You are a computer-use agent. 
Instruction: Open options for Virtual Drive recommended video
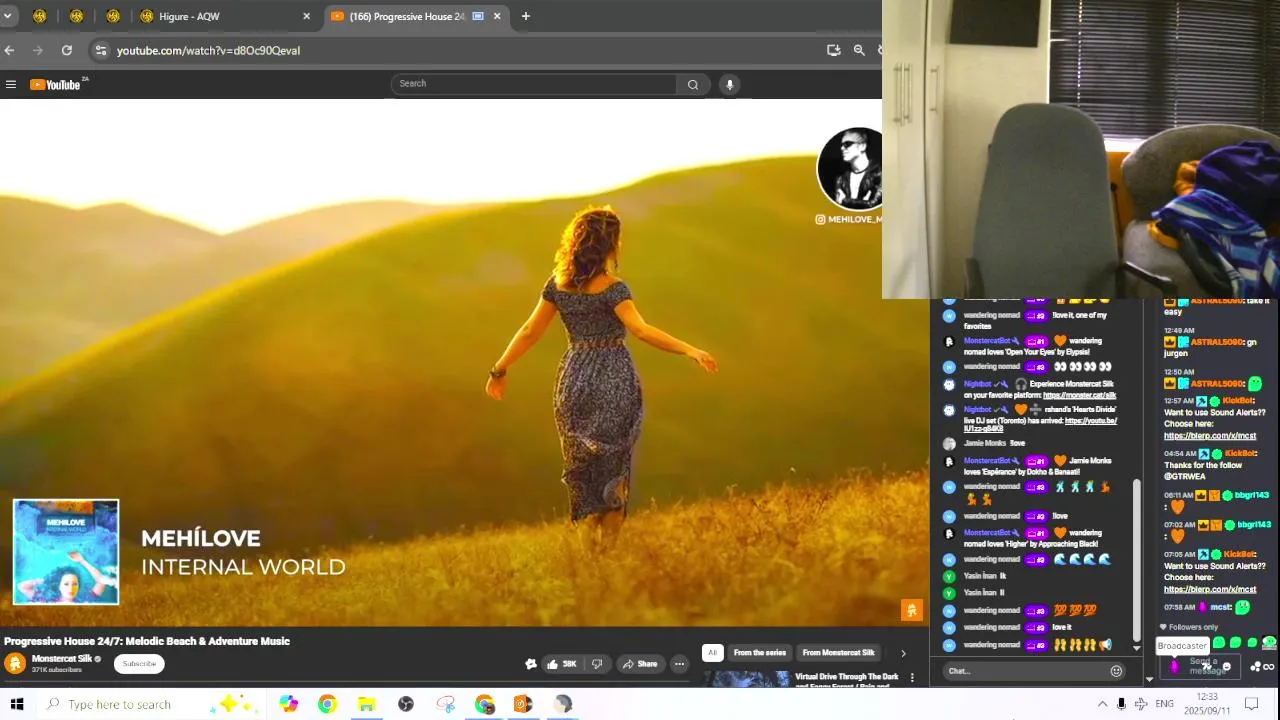[912, 678]
